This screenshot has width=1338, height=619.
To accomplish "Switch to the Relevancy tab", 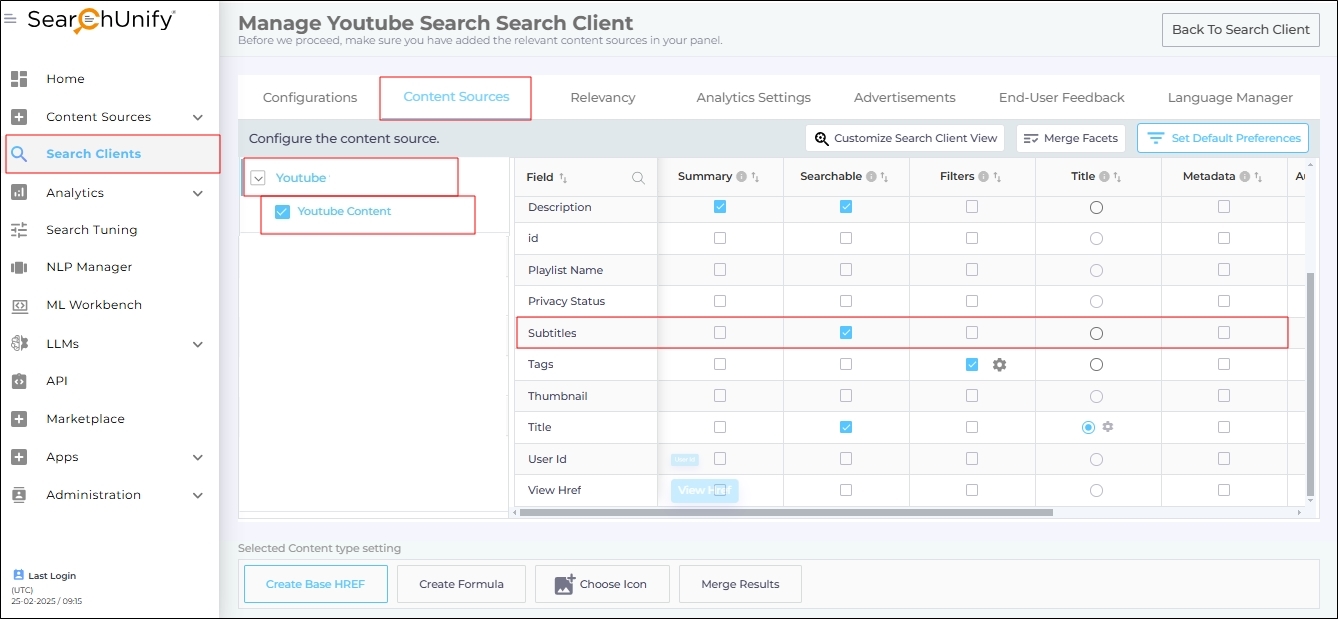I will 602,98.
